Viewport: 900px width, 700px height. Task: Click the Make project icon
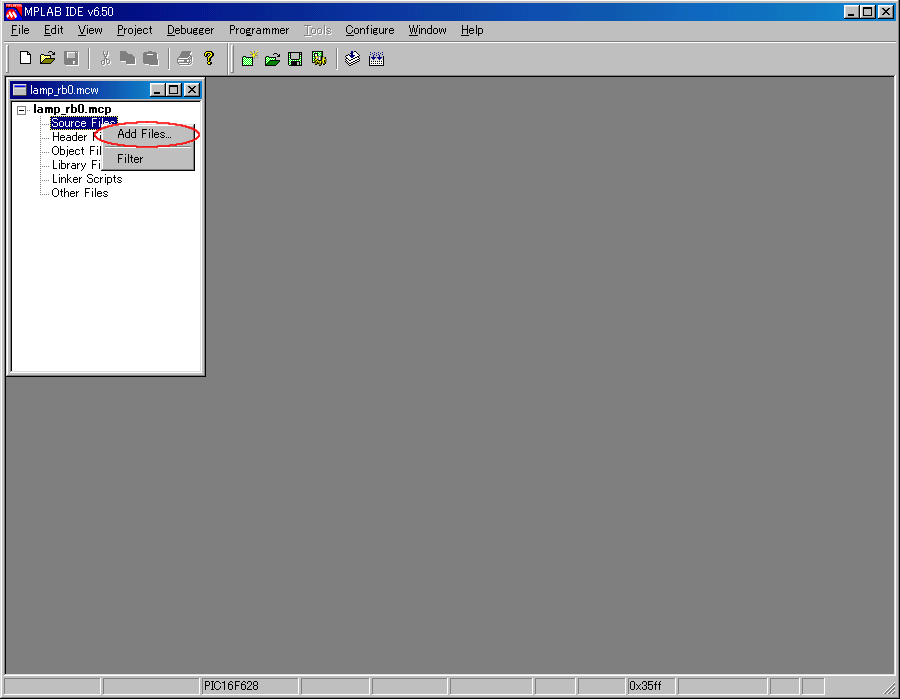tap(352, 59)
